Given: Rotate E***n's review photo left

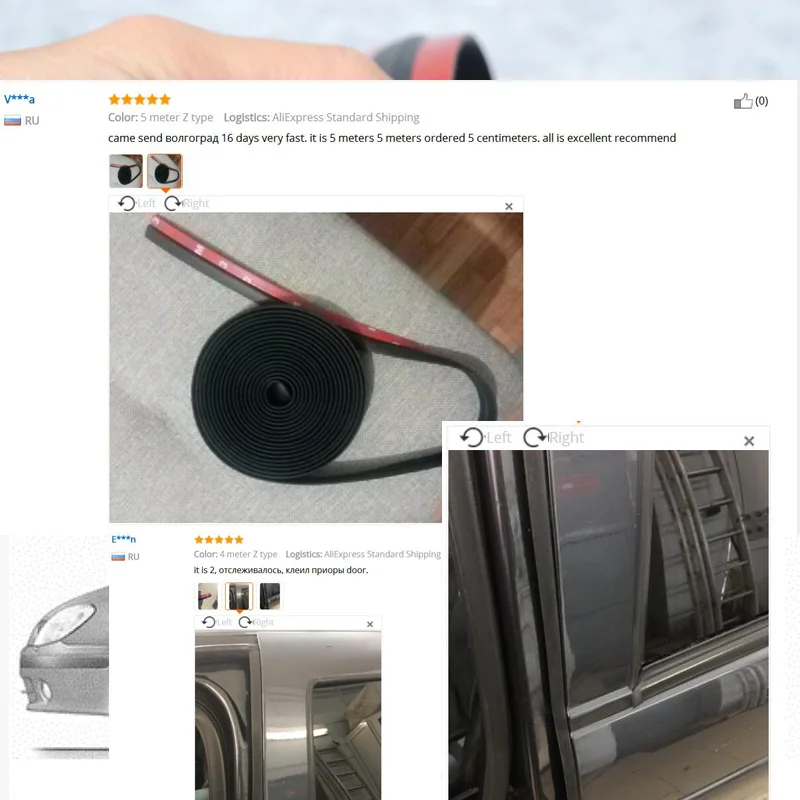Looking at the screenshot, I should (x=217, y=622).
